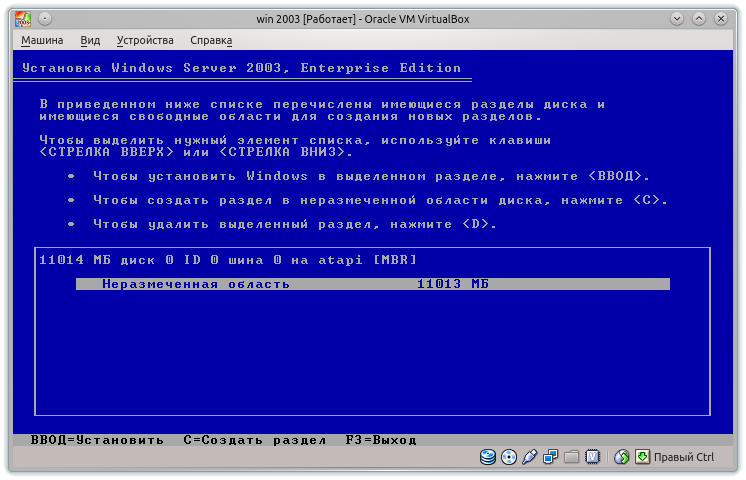Image resolution: width=746 pixels, height=480 pixels.
Task: Open the Машина menu
Action: [x=42, y=40]
